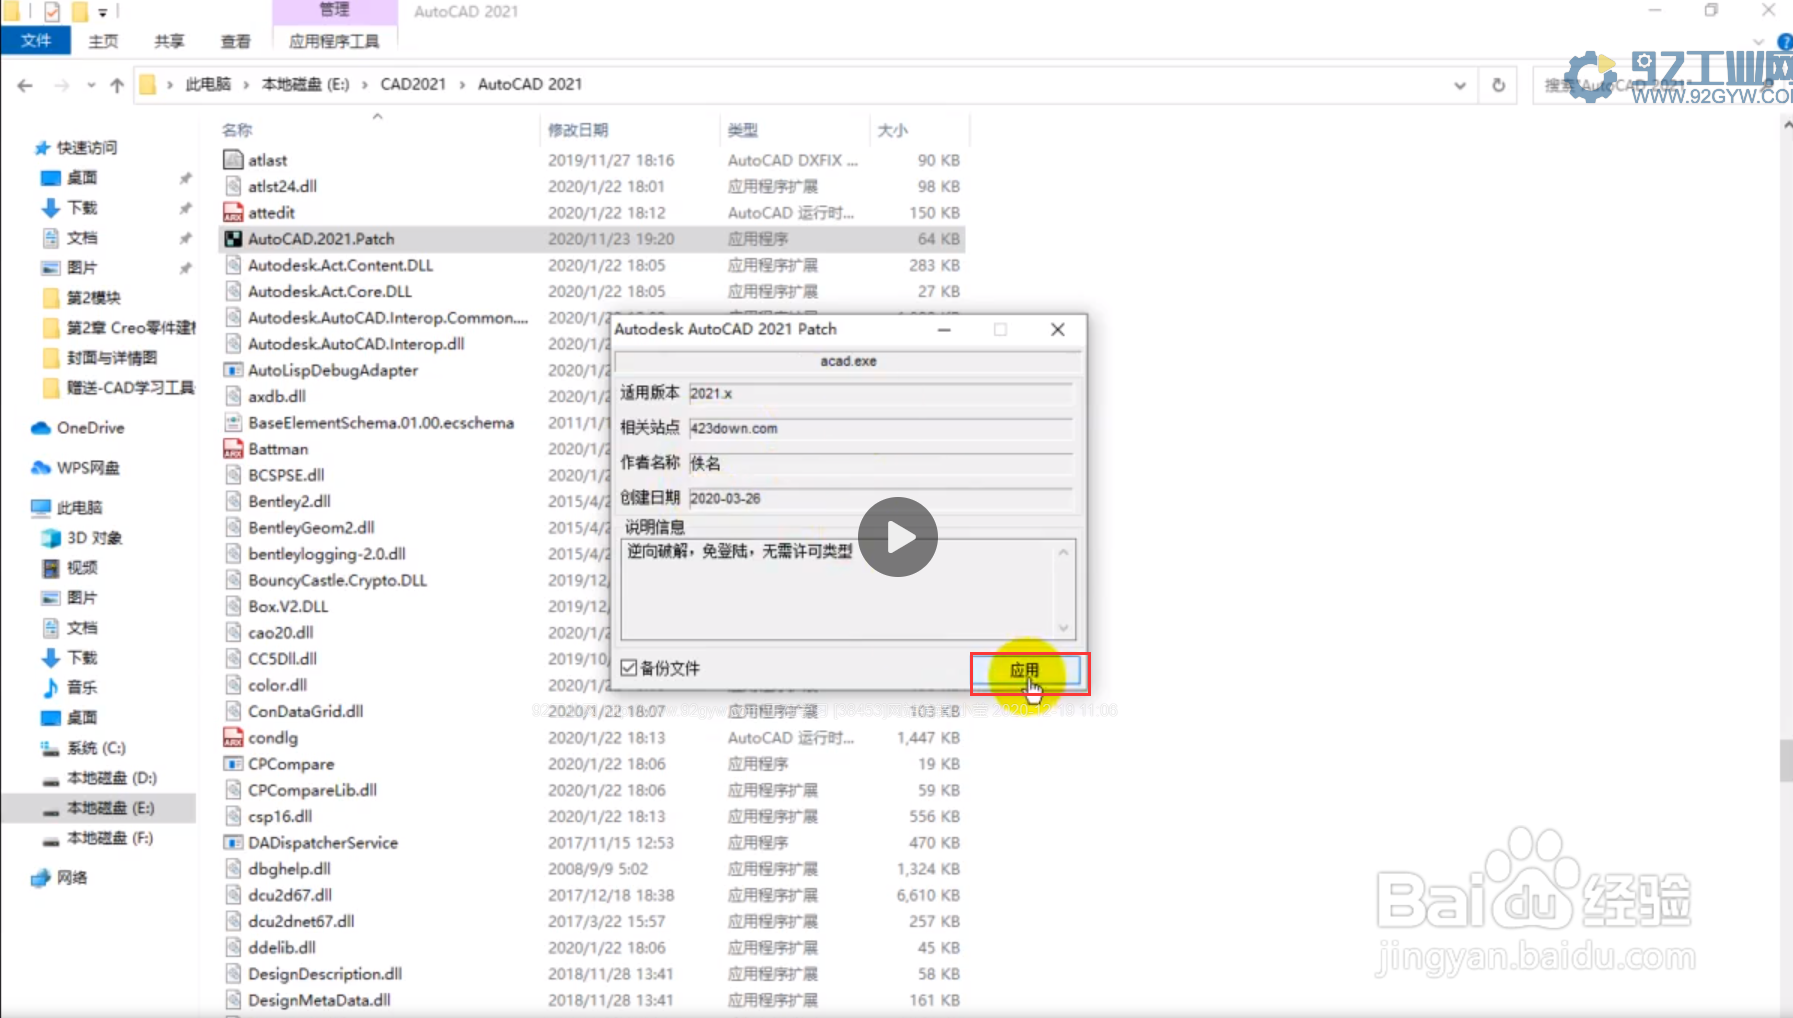Select 此电脑 in navigation pane
The height and width of the screenshot is (1018, 1793).
67,508
